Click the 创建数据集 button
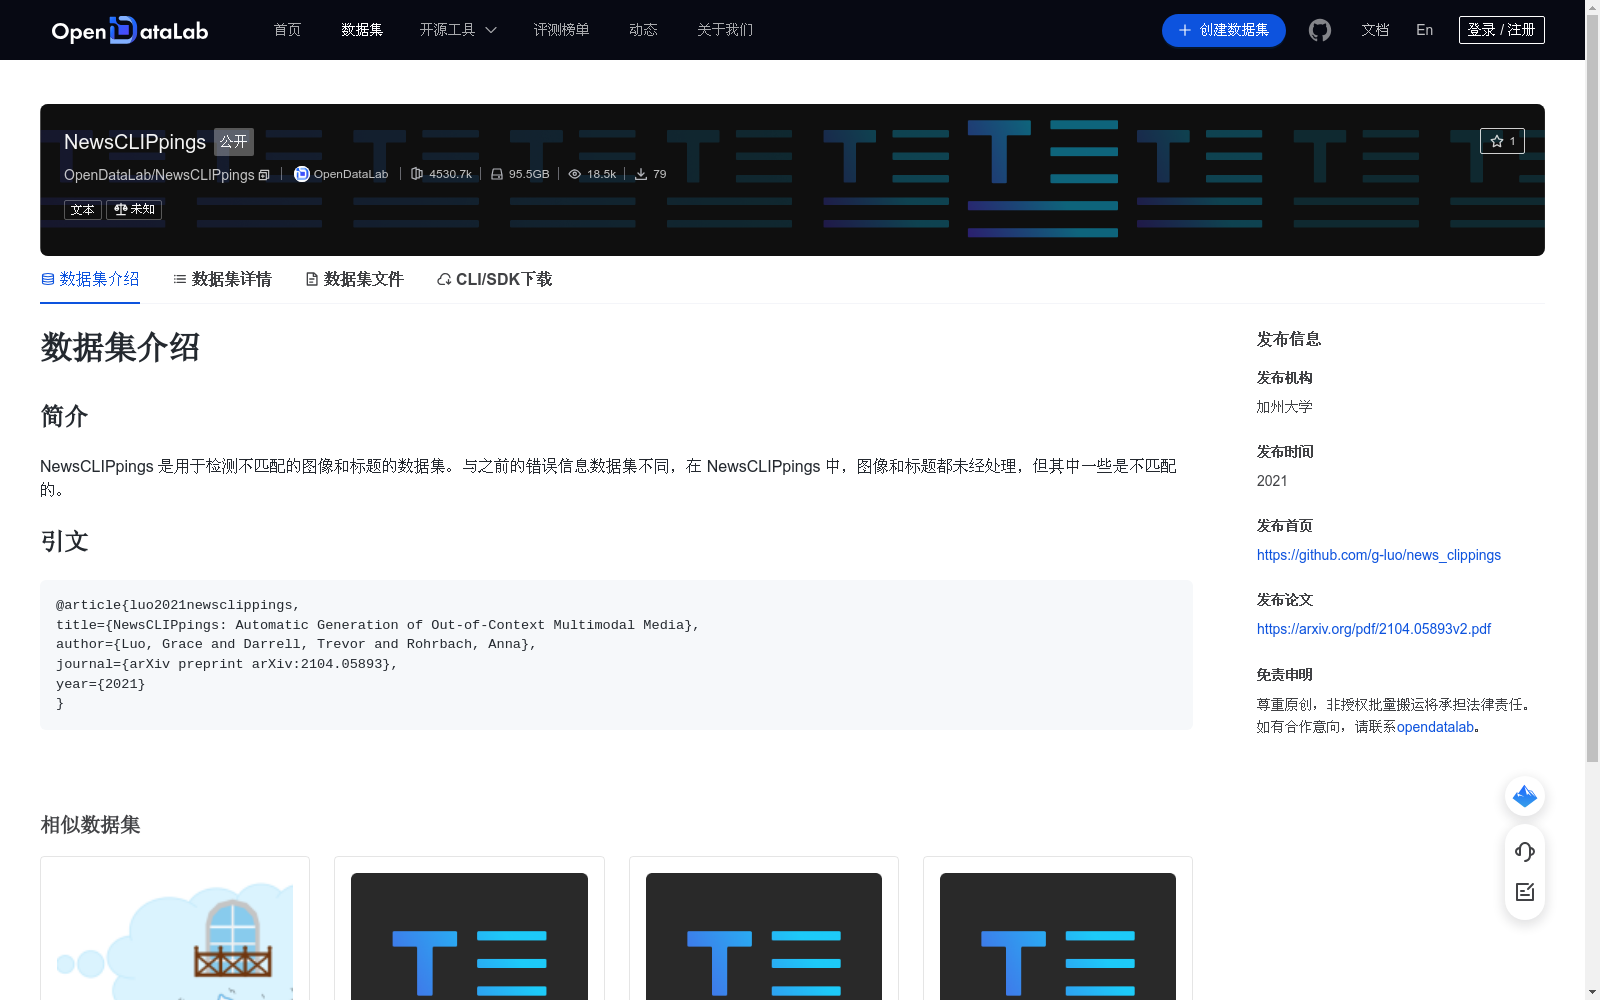 [x=1223, y=30]
